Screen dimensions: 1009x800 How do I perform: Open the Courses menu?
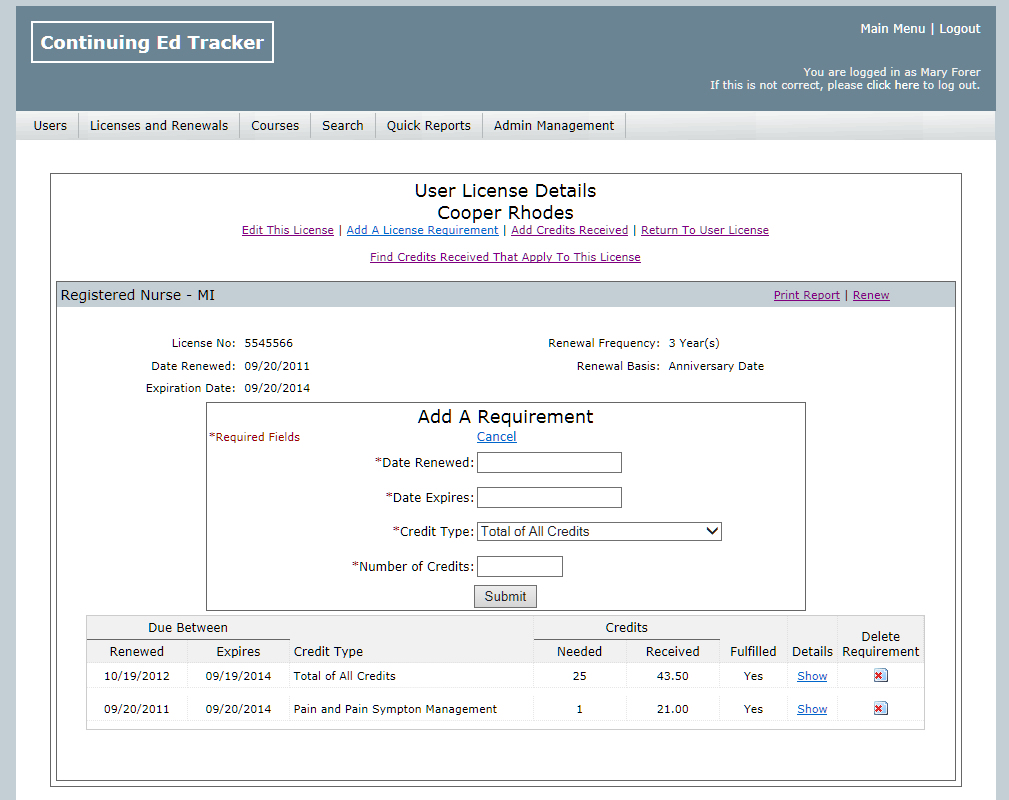coord(275,126)
